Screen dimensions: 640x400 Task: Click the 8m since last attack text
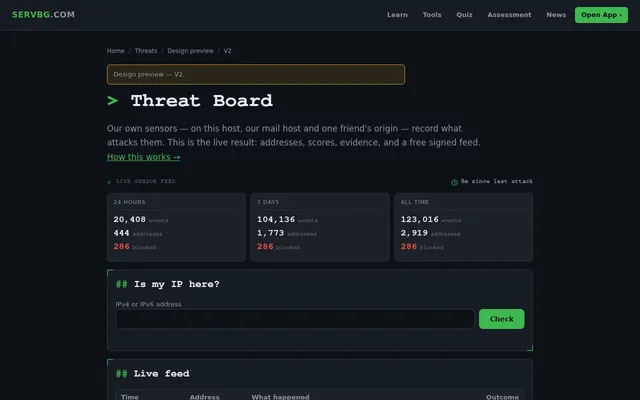click(497, 181)
